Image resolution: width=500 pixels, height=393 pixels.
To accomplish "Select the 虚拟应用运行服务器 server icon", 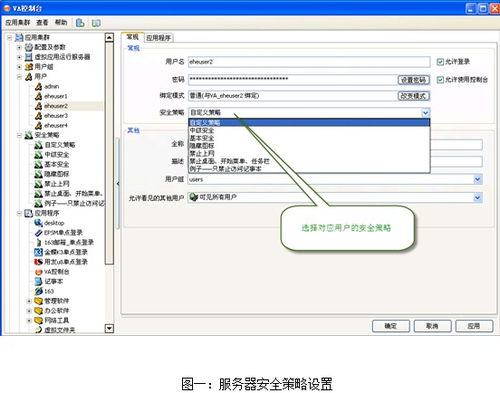I will pyautogui.click(x=29, y=57).
